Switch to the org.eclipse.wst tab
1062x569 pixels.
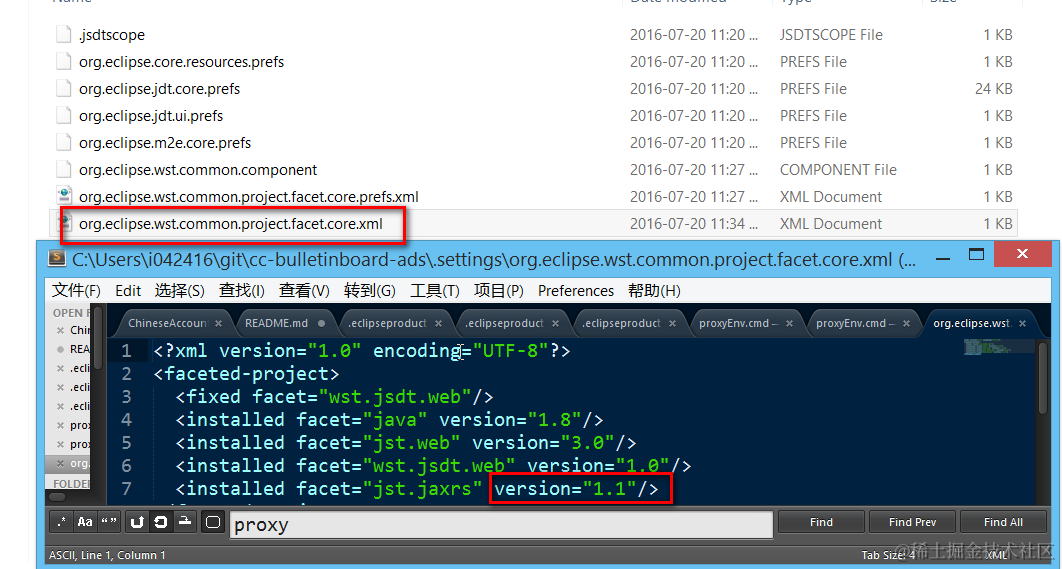coord(972,323)
